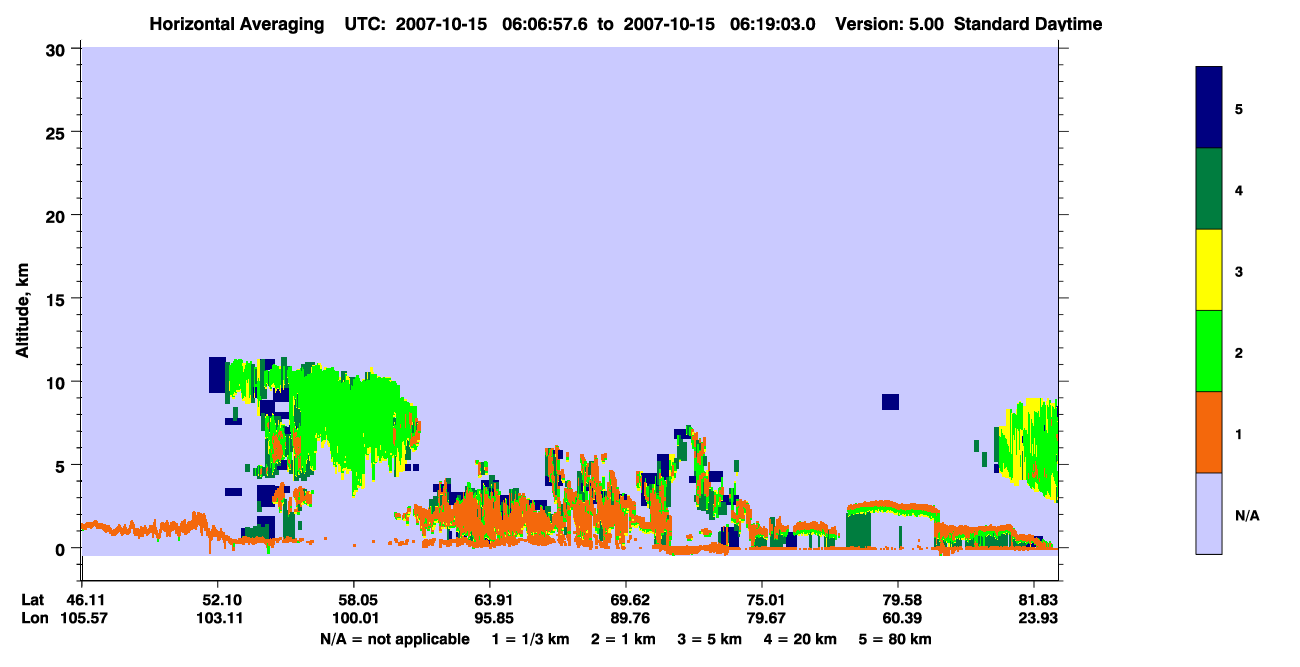Click longitude value 100.01
Viewport: 1300px width, 667px height.
coord(354,618)
